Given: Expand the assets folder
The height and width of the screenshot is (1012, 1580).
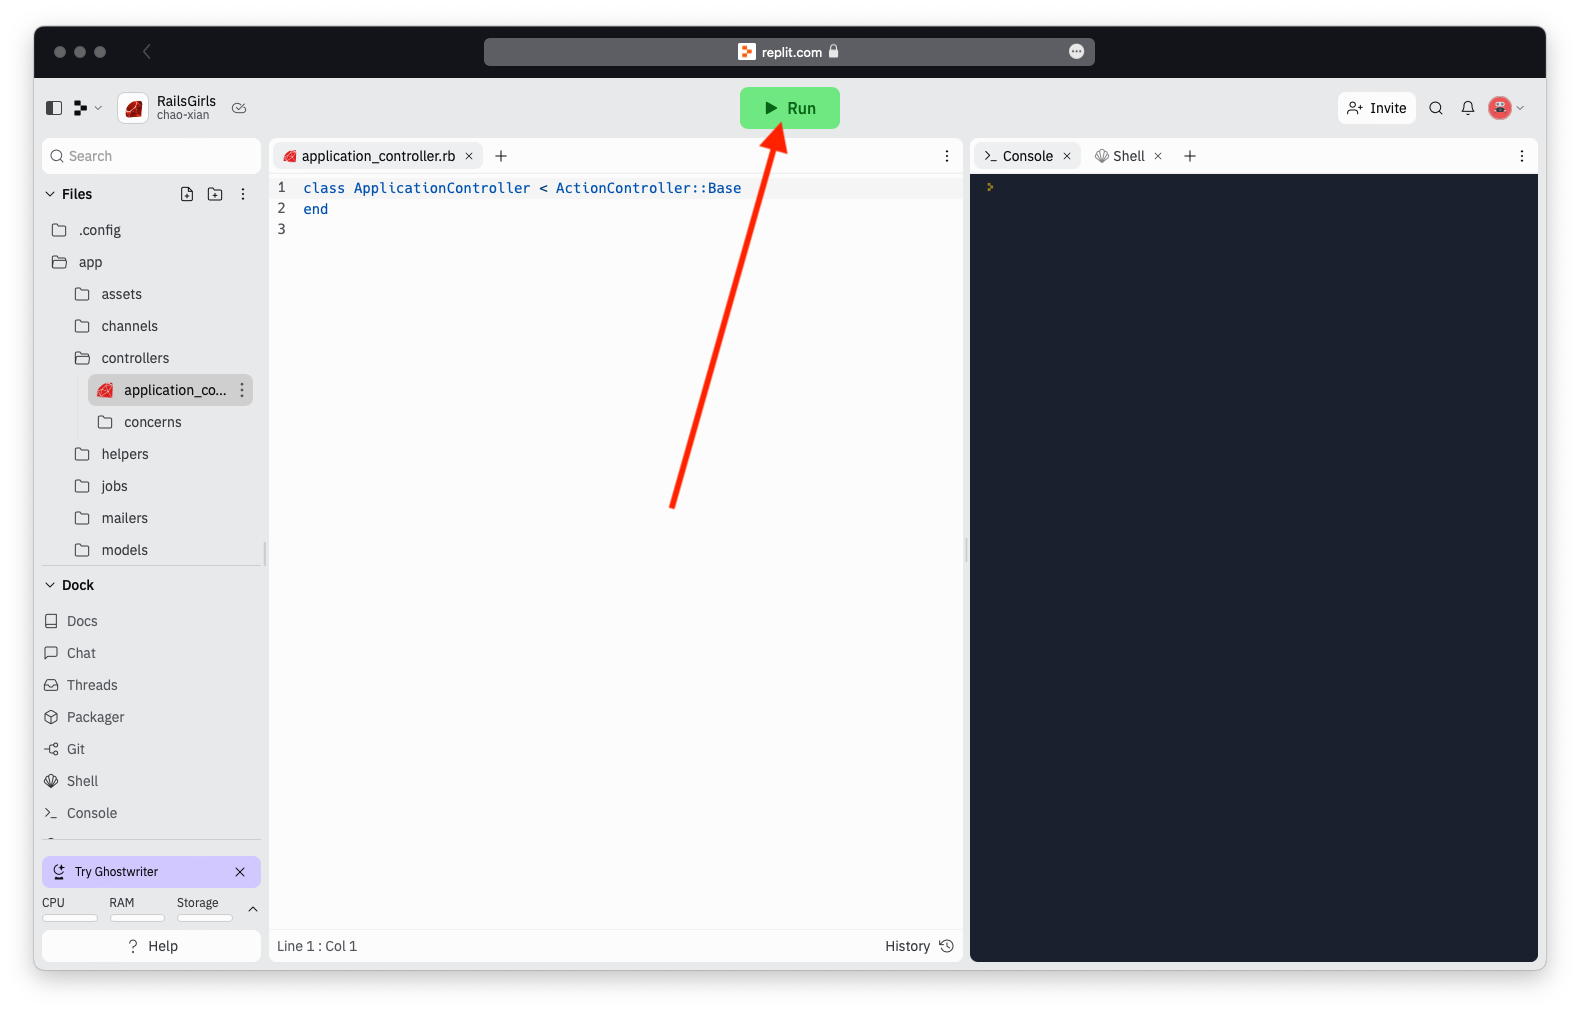Looking at the screenshot, I should [x=160, y=294].
